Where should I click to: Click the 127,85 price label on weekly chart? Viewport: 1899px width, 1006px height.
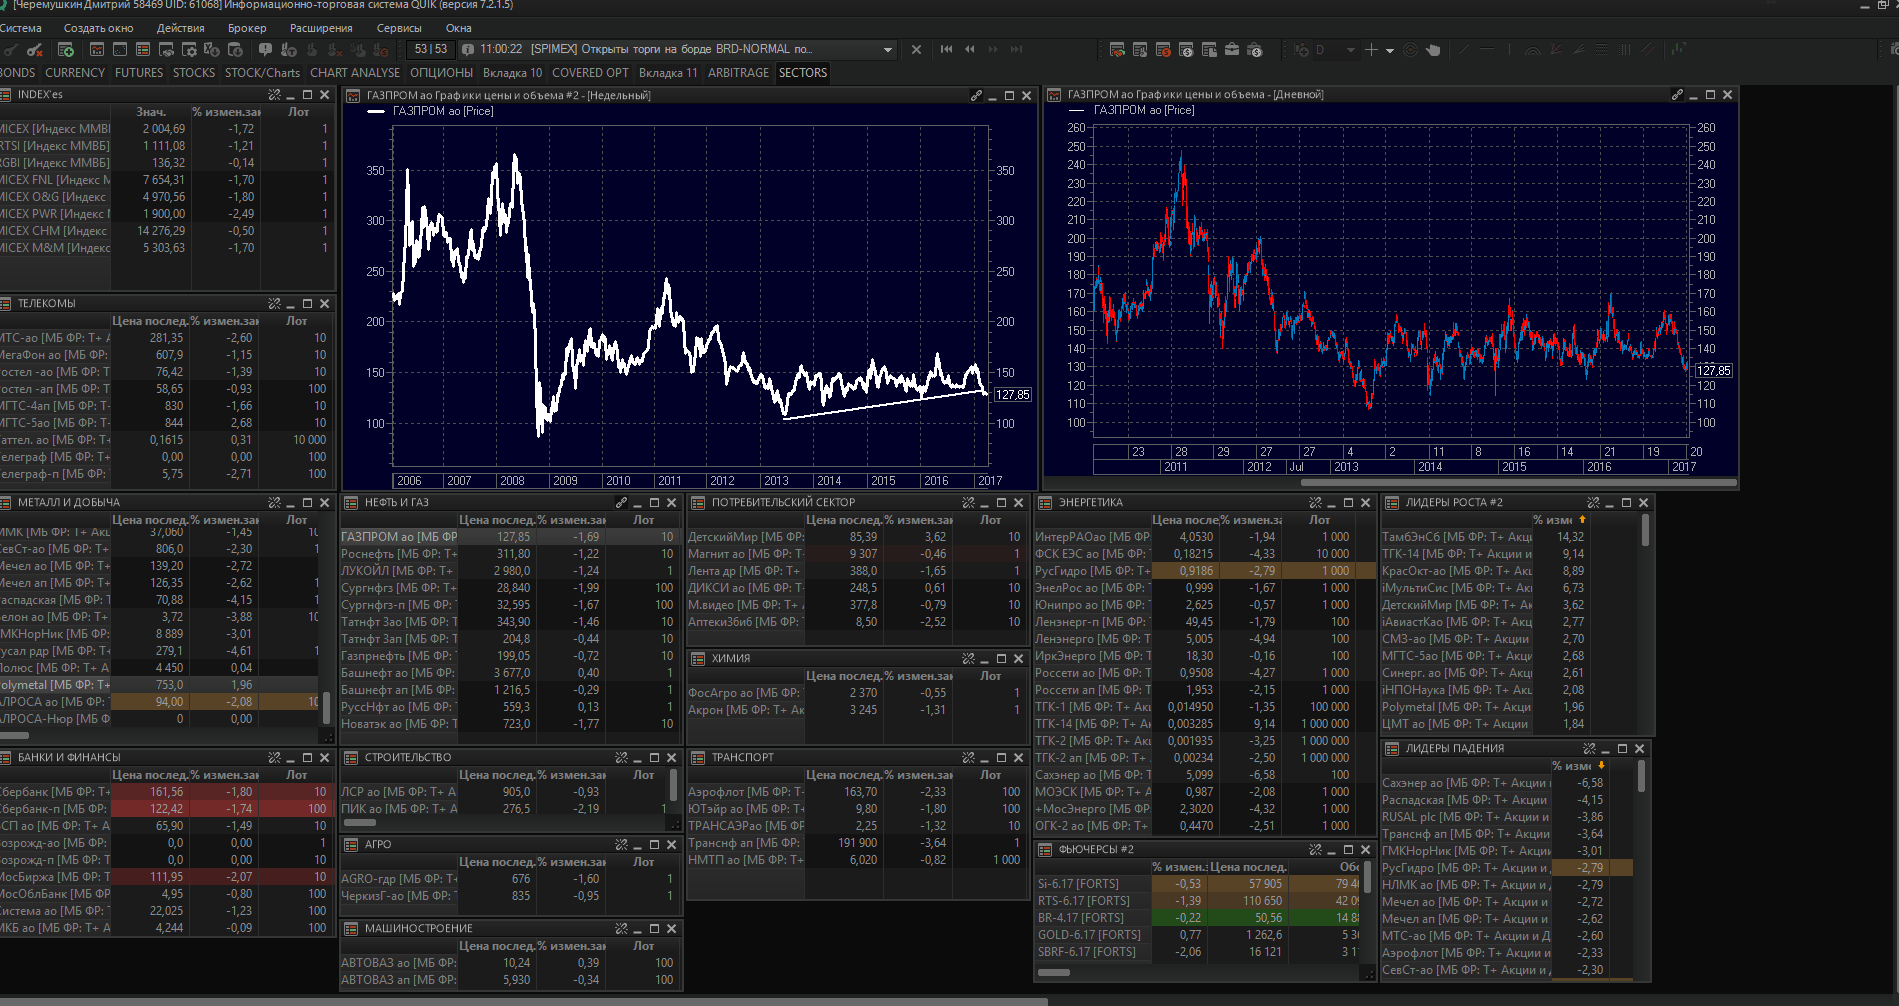pos(1013,395)
